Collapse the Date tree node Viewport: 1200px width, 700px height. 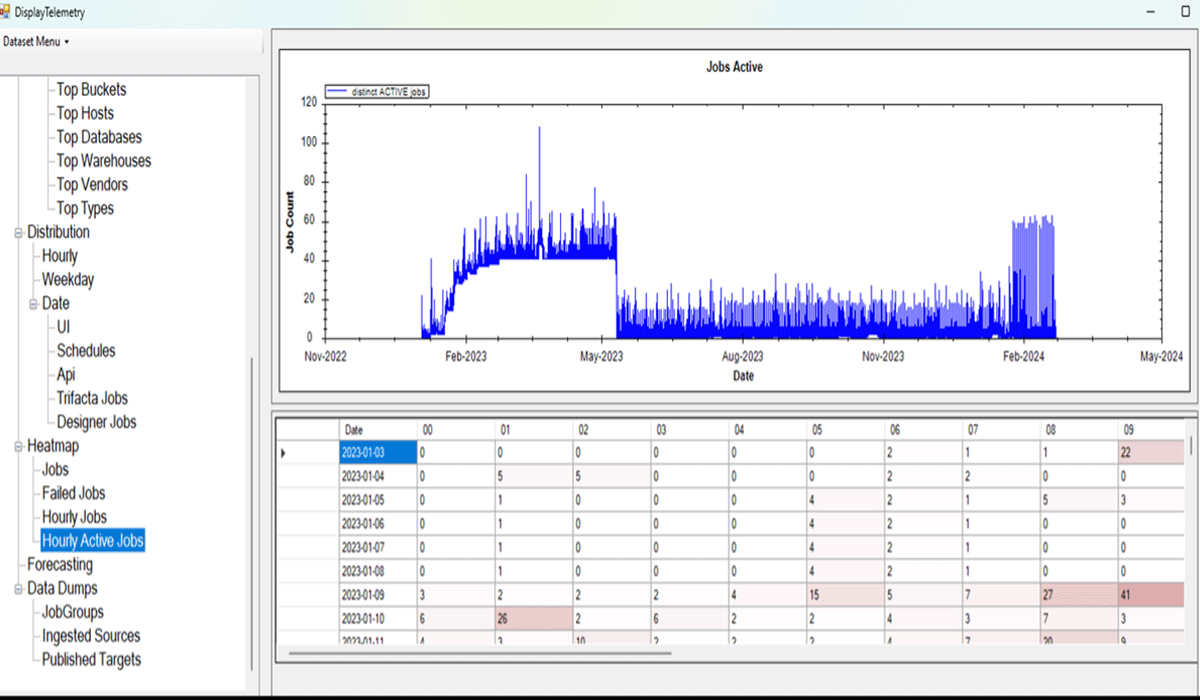point(33,304)
